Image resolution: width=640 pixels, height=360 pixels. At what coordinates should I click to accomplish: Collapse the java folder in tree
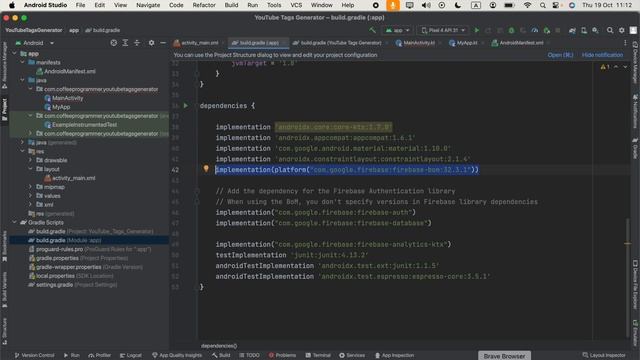(x=22, y=80)
